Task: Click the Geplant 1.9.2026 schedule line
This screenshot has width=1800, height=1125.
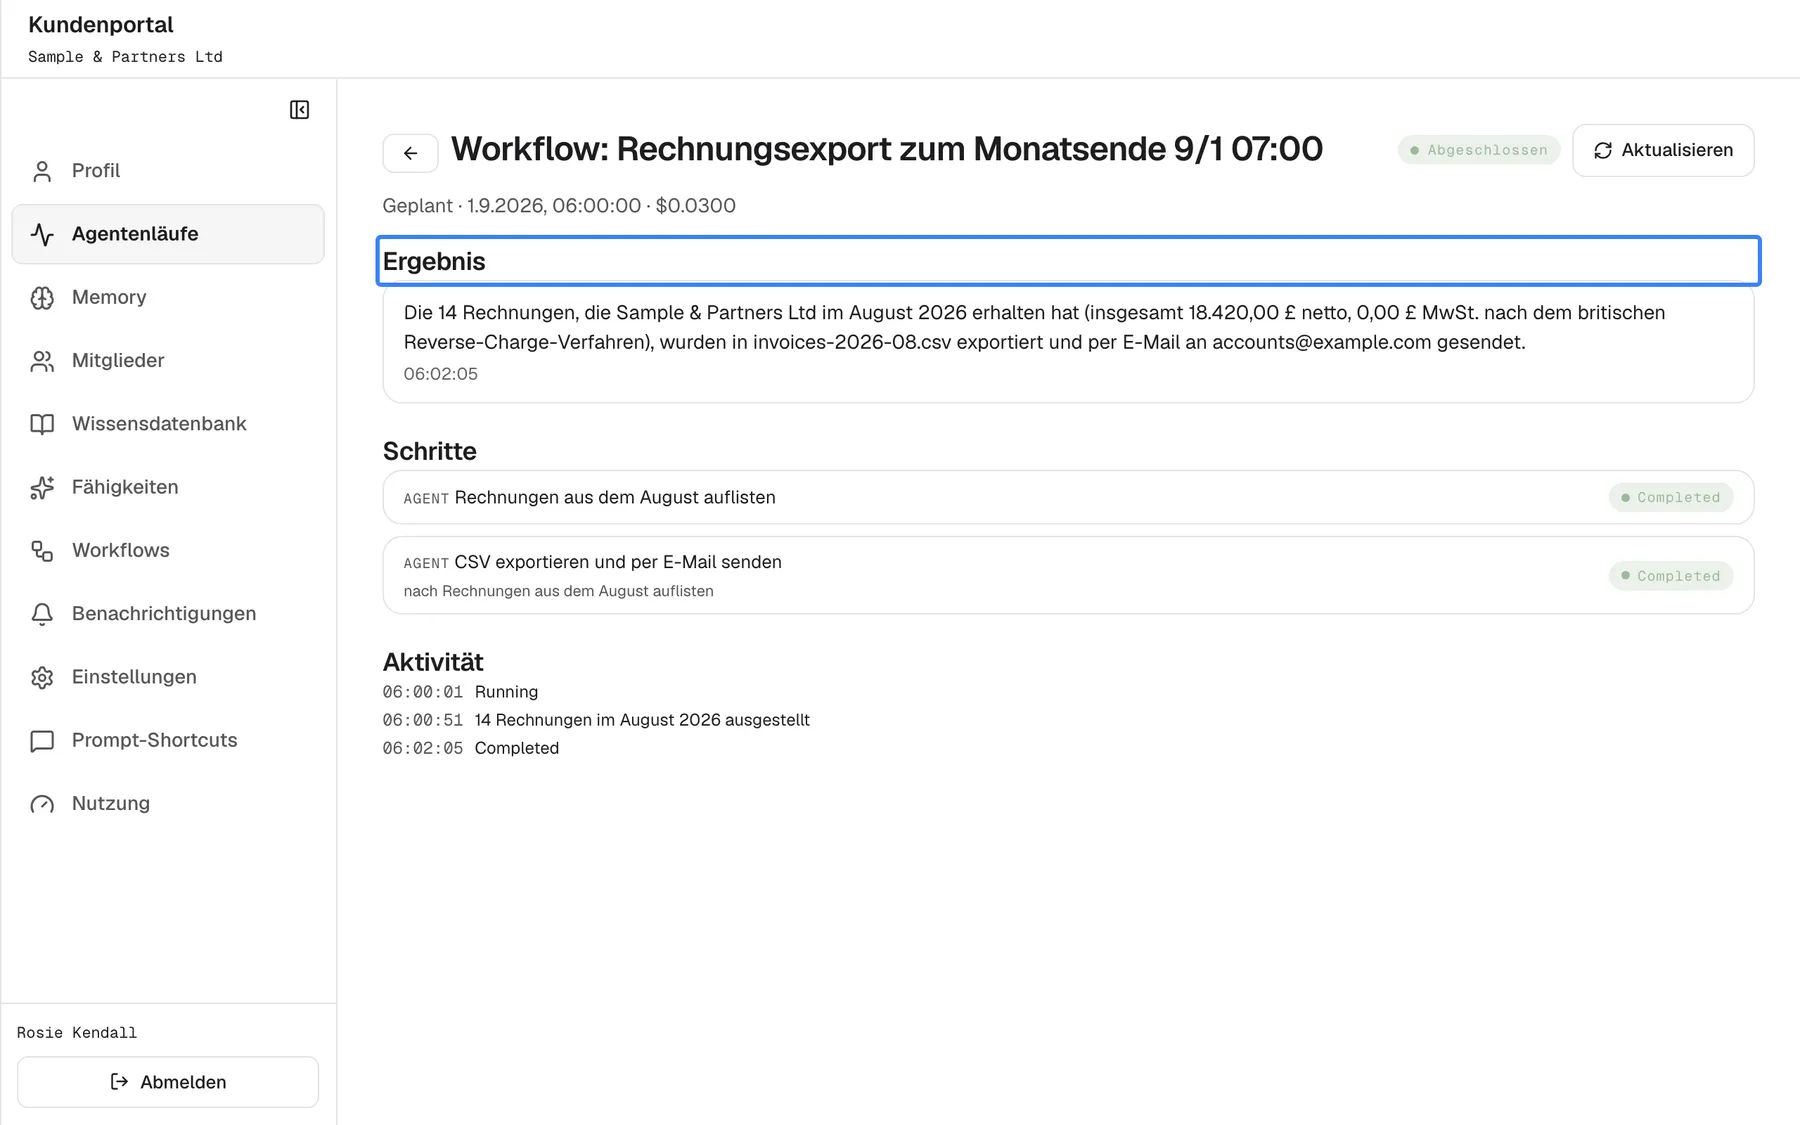Action: click(559, 206)
